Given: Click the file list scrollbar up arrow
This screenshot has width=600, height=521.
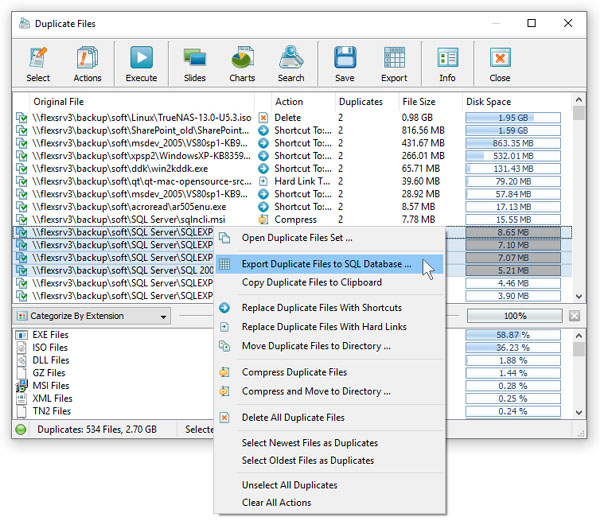Looking at the screenshot, I should 579,99.
